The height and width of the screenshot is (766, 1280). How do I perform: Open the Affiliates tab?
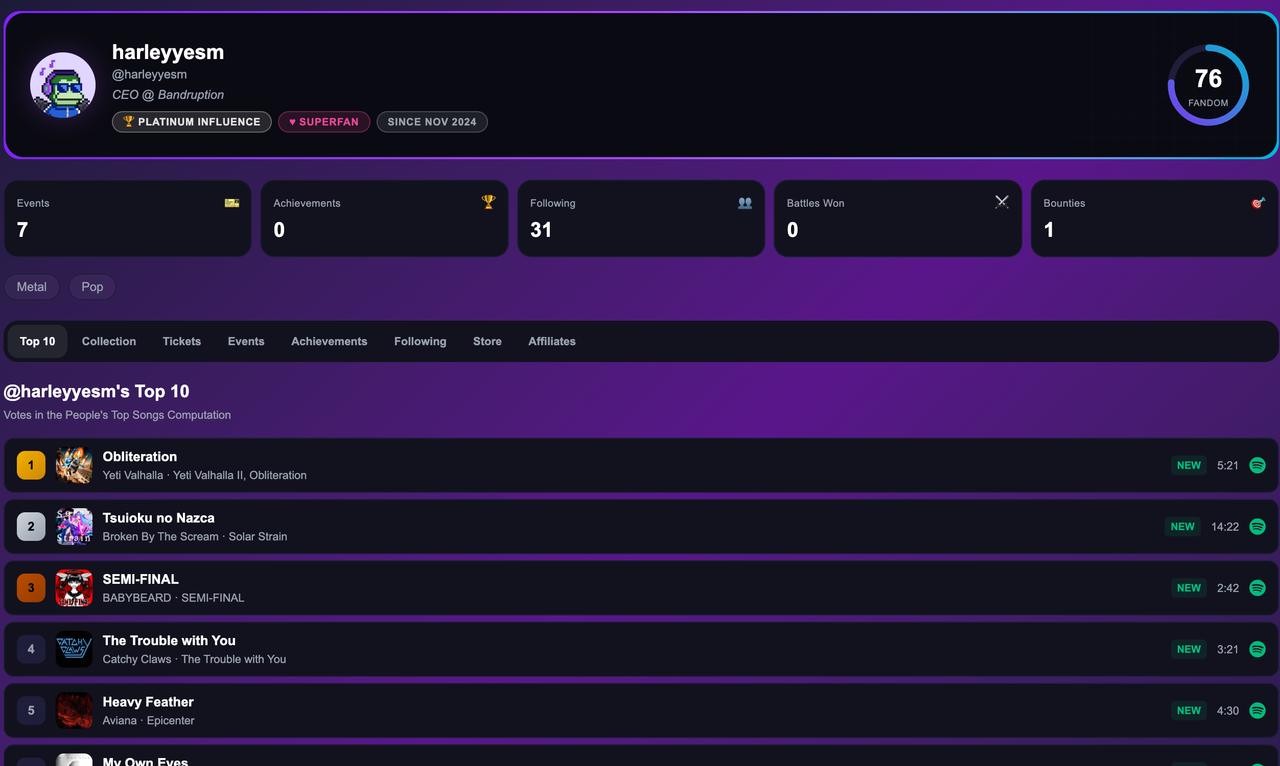tap(552, 341)
